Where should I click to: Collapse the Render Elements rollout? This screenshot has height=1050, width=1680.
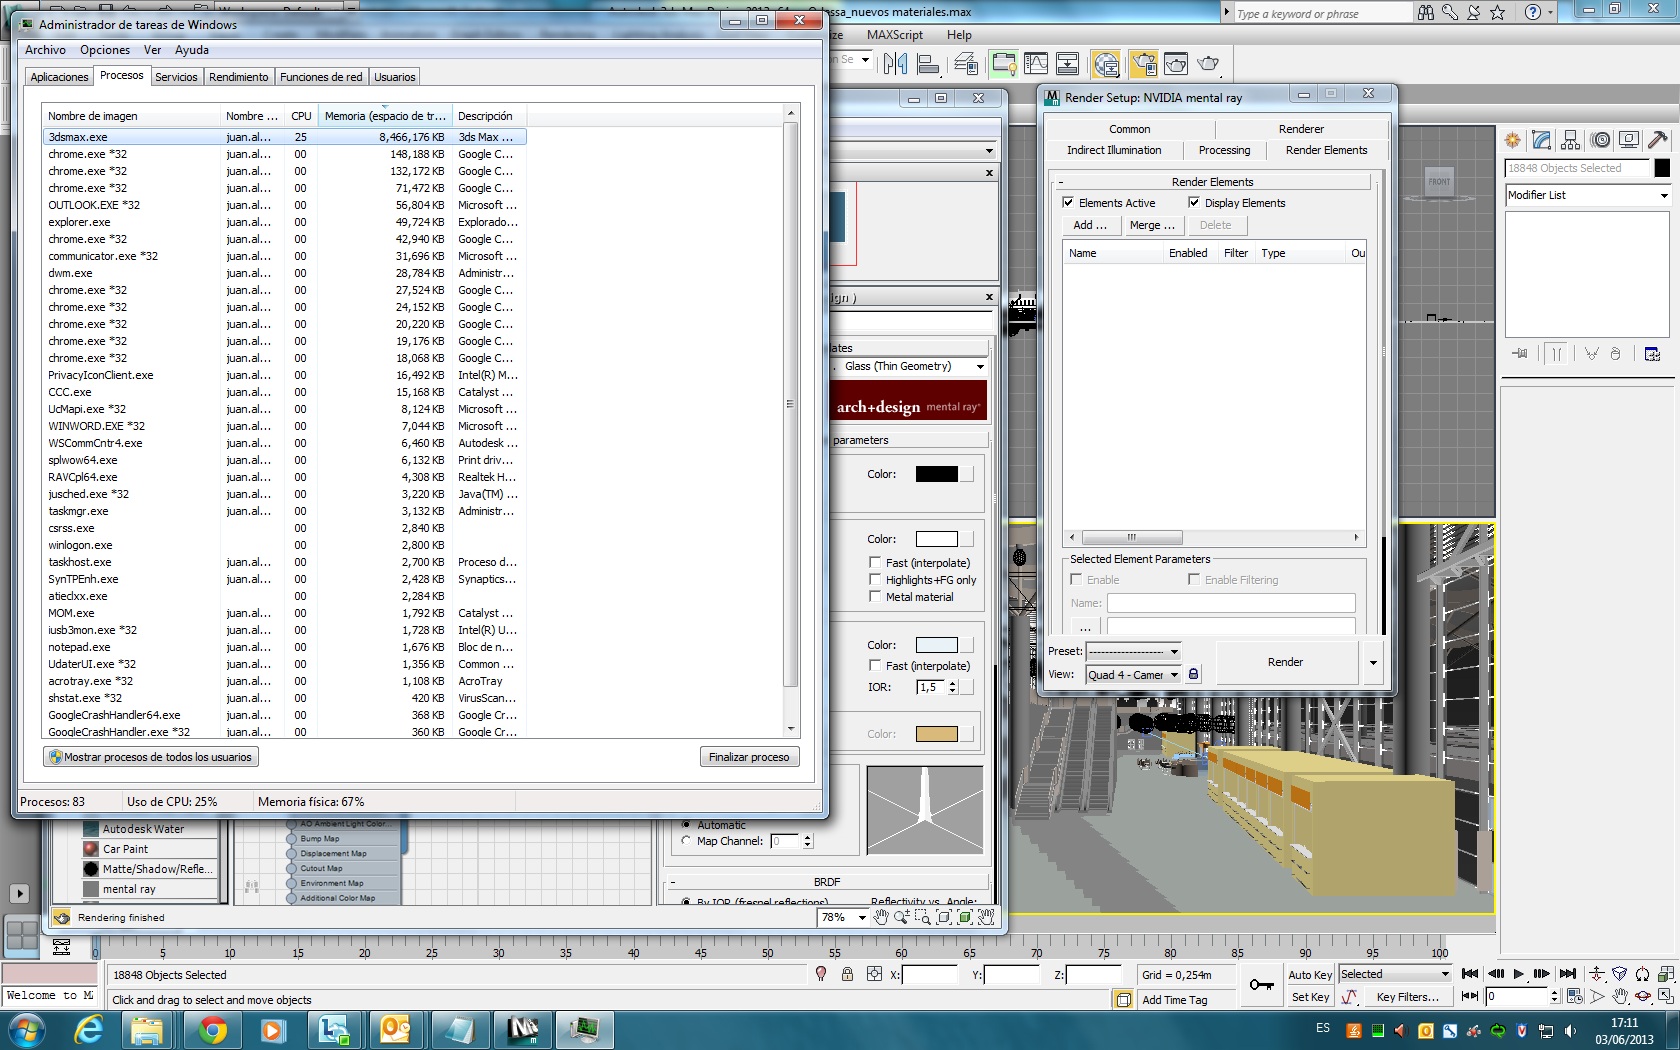(1212, 182)
